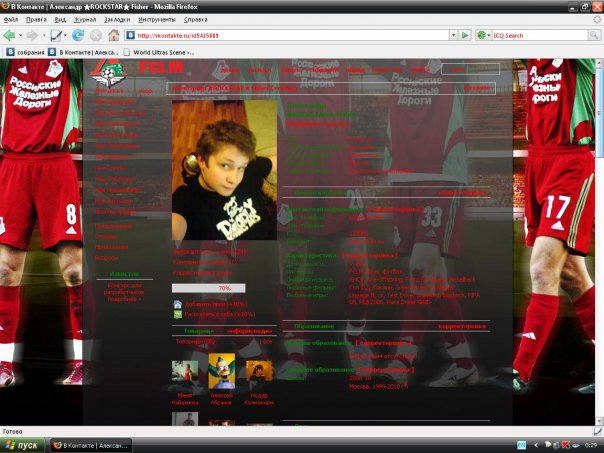This screenshot has width=604, height=453.
Task: Click the green speech bubble icon
Action: point(177,314)
